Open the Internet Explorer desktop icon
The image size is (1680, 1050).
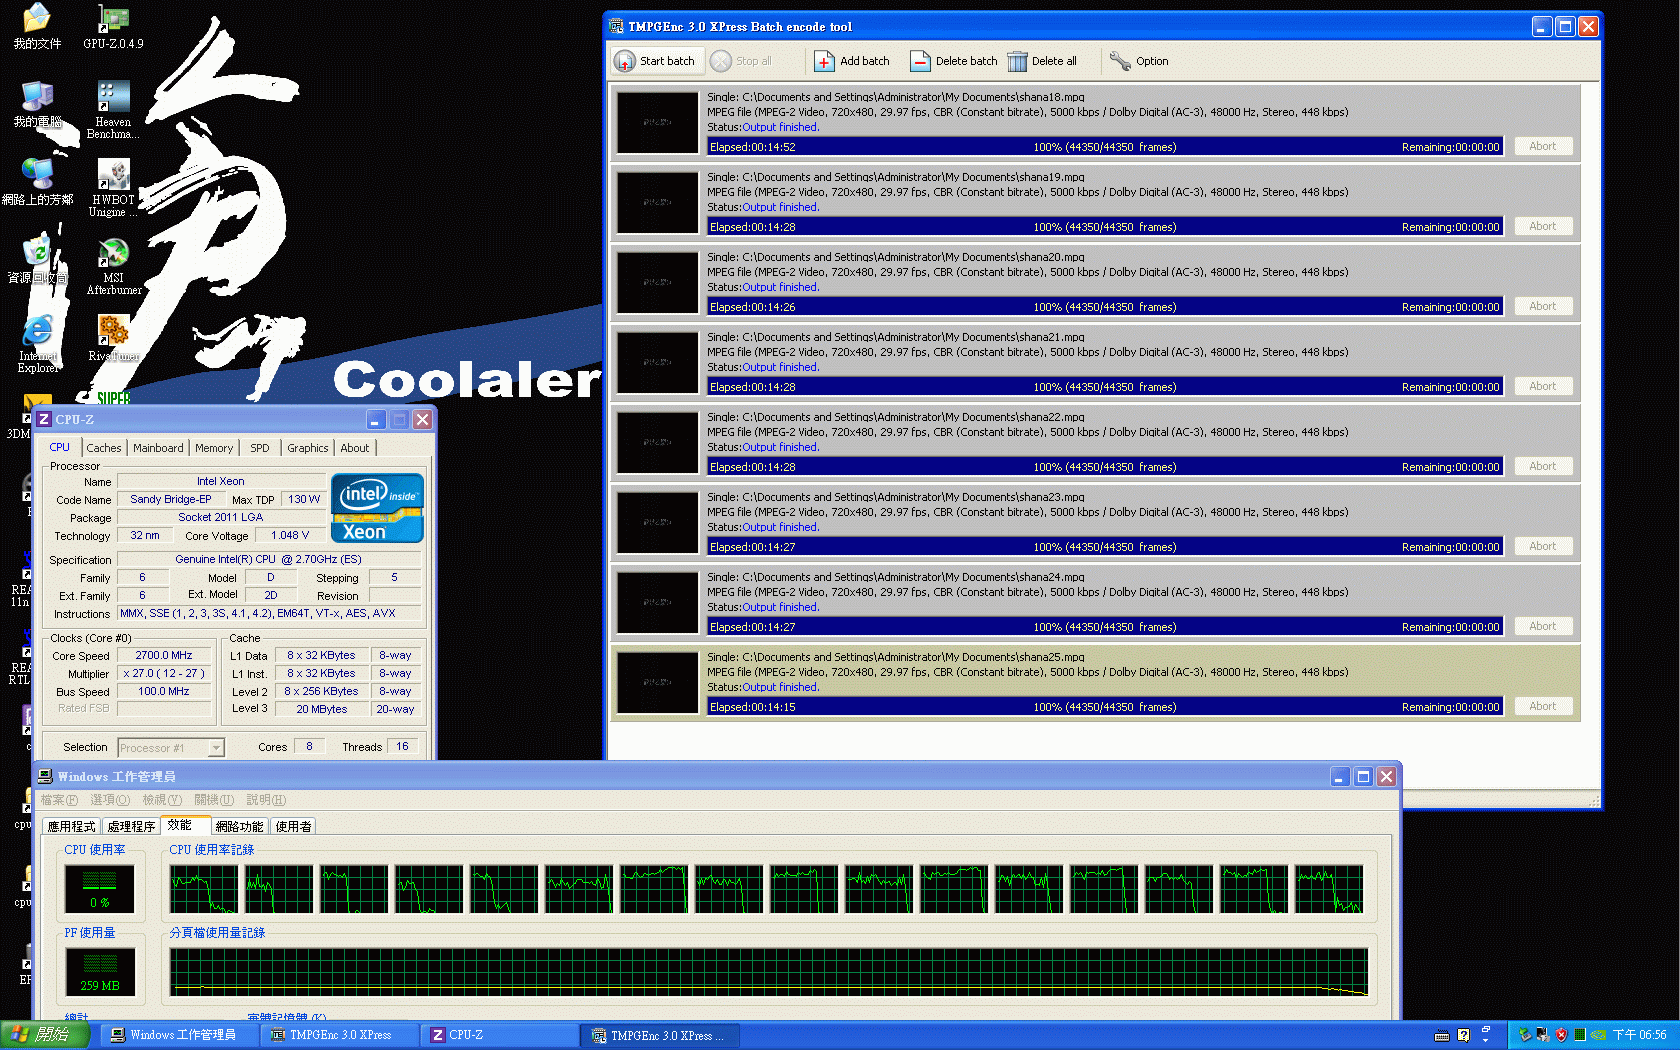[37, 331]
